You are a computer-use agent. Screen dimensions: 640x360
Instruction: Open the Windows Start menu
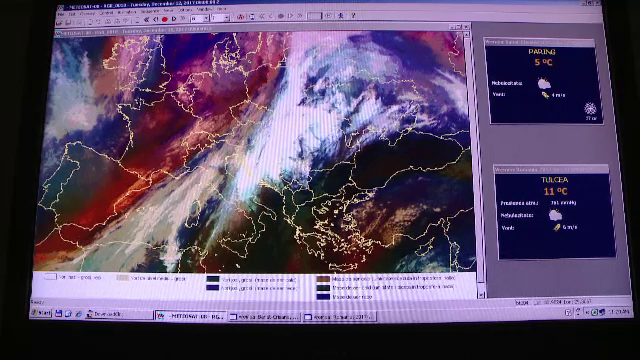click(41, 313)
